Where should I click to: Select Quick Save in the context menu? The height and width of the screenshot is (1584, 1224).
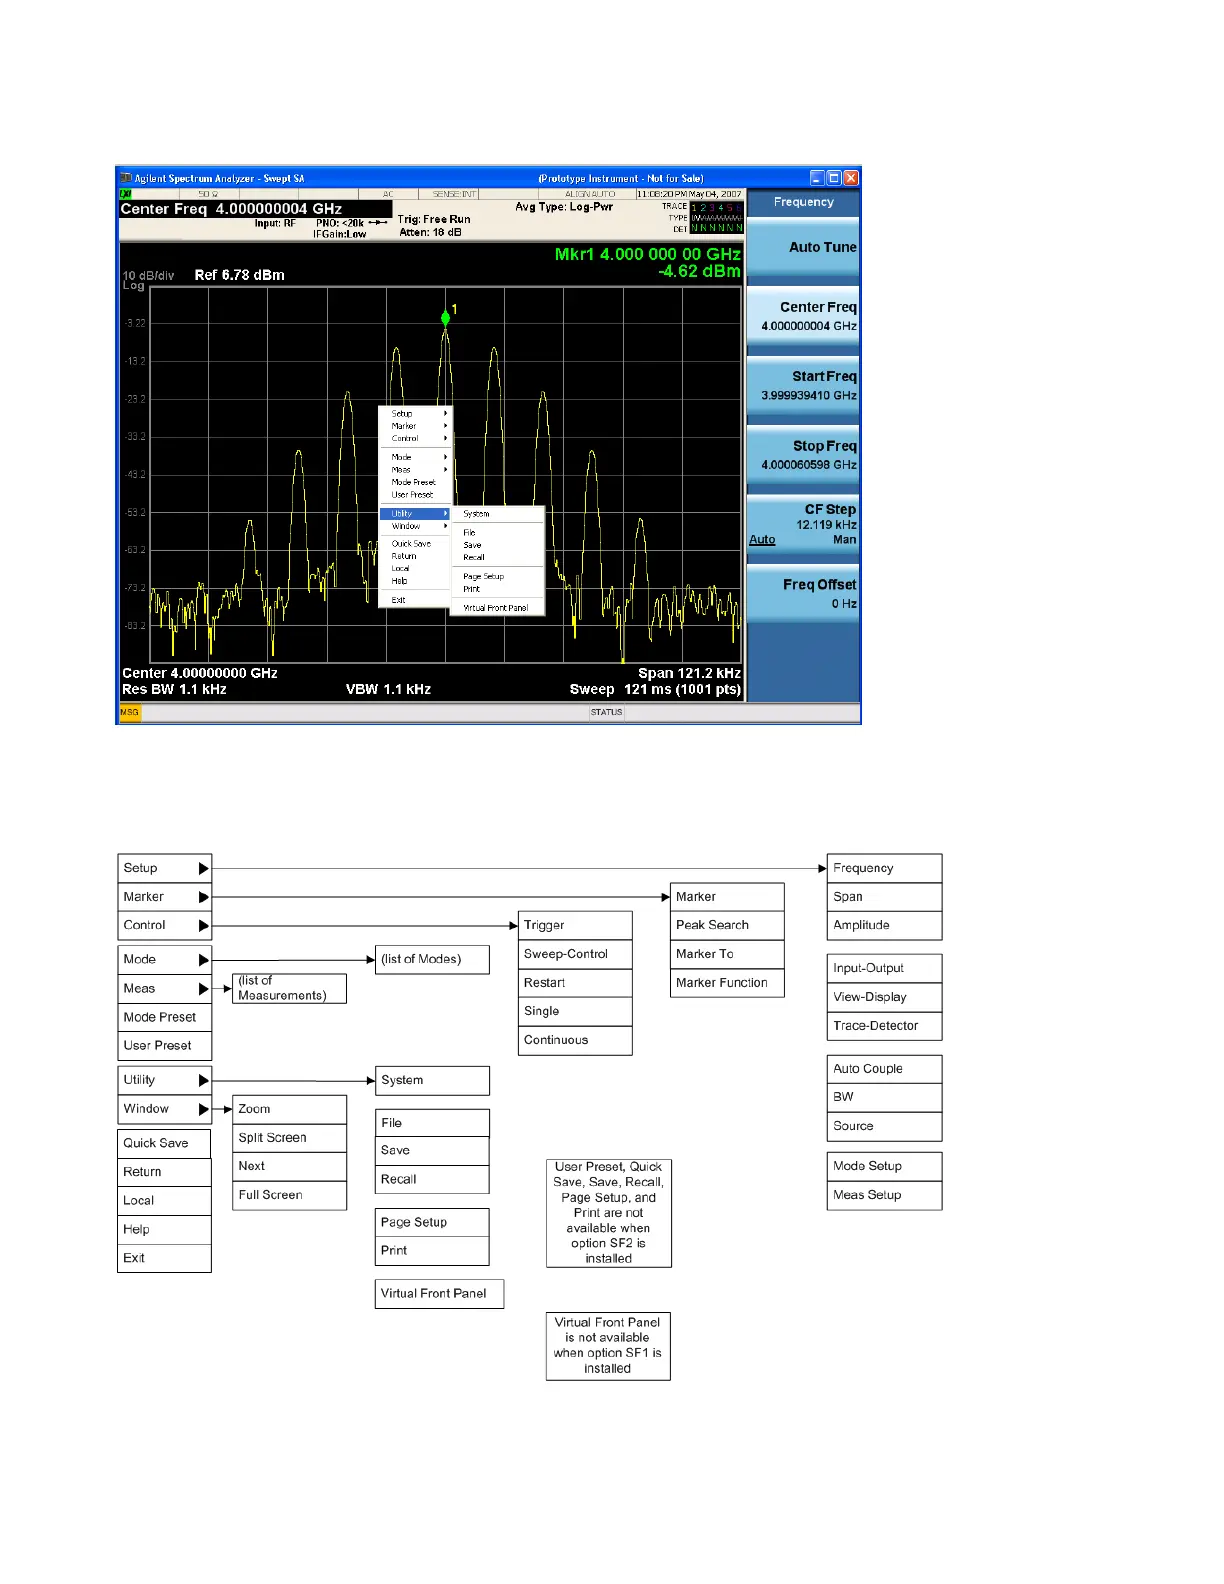click(x=412, y=544)
